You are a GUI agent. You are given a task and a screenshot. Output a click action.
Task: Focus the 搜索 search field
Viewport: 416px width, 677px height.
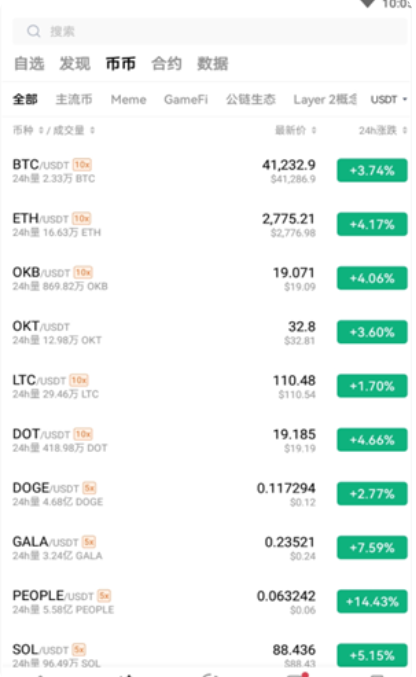[210, 31]
